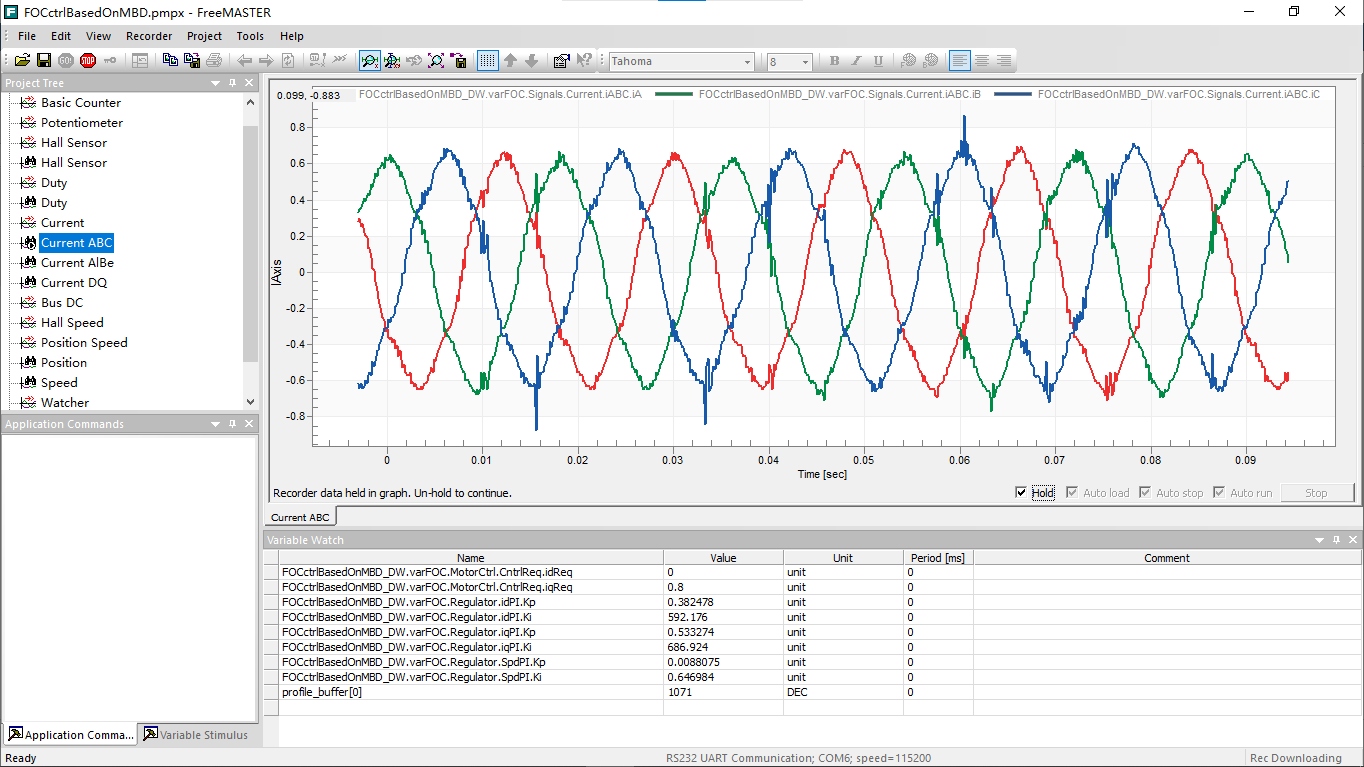
Task: Open Project Tree panel options arrow
Action: [x=215, y=83]
